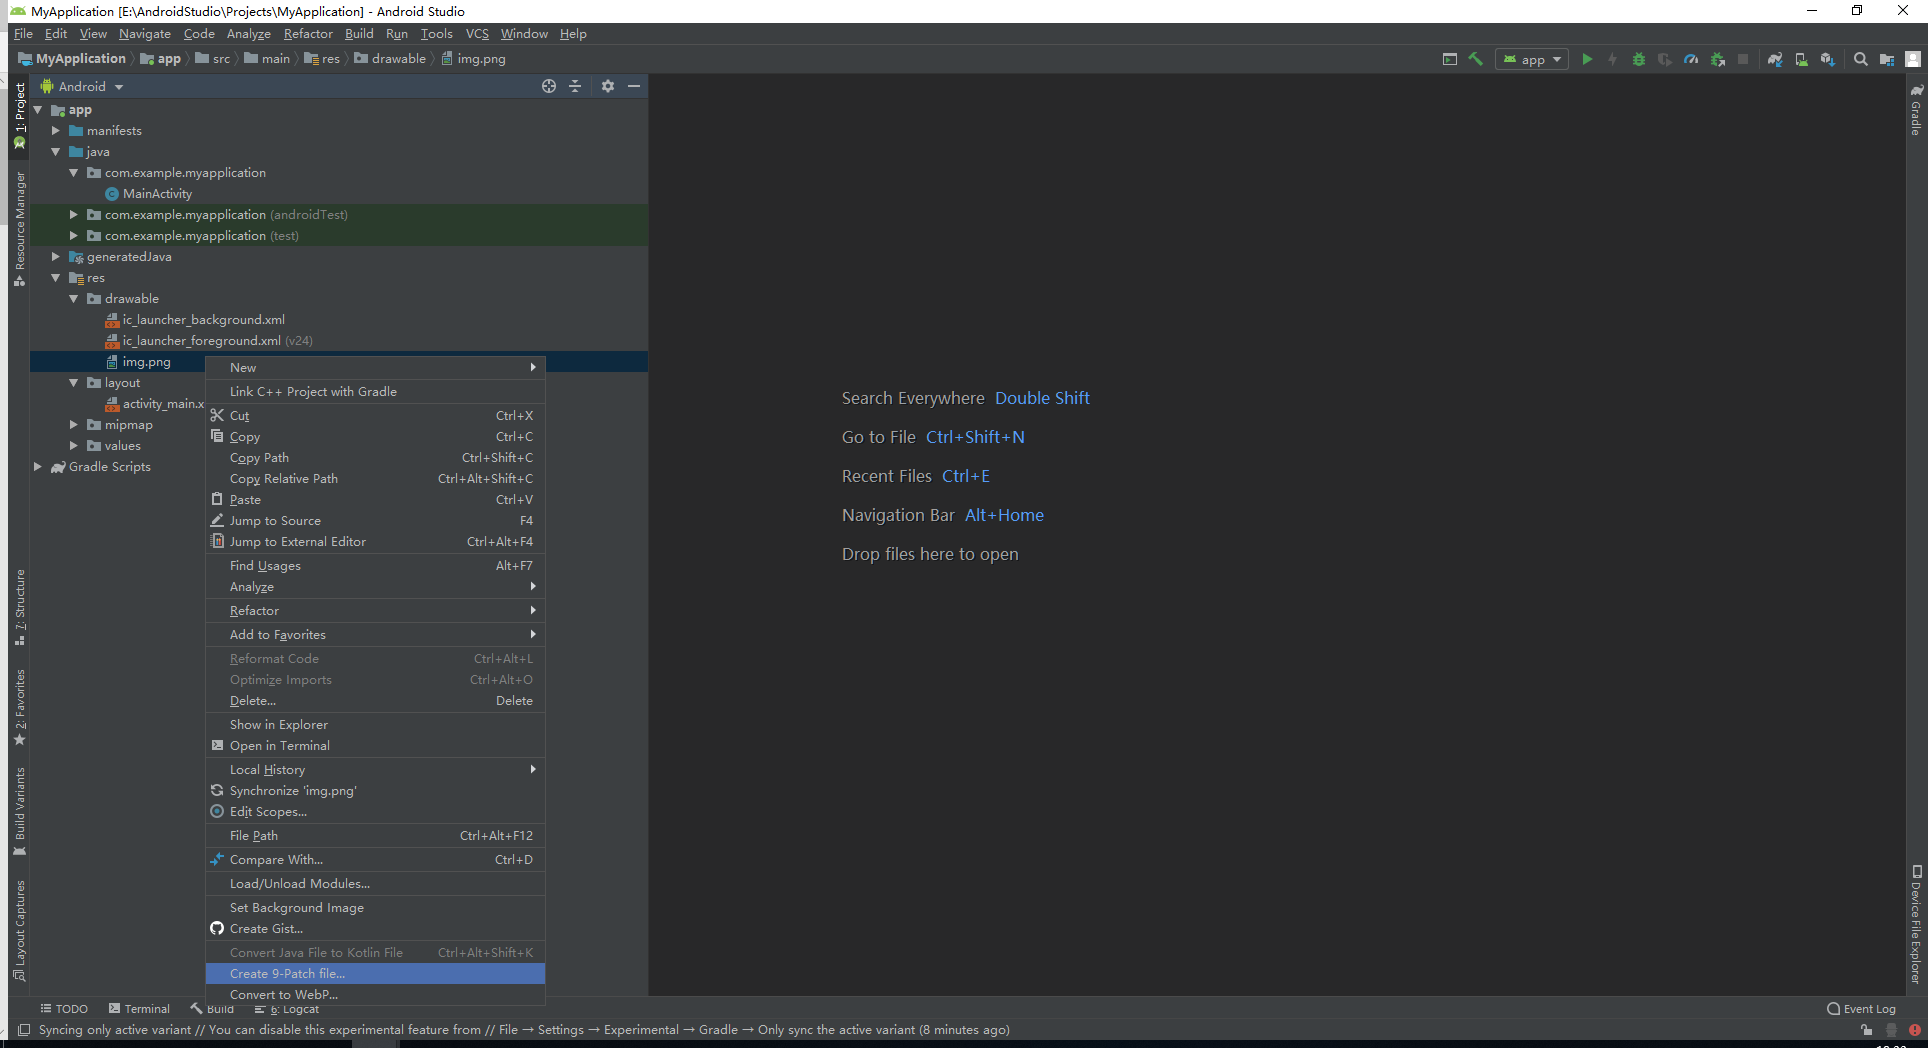The height and width of the screenshot is (1048, 1928).
Task: Select the Debug app bug icon
Action: (x=1638, y=59)
